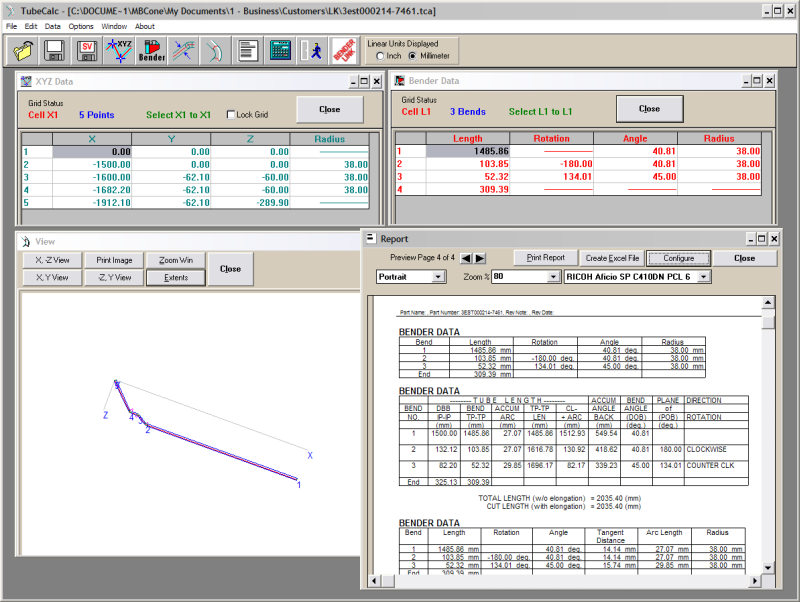Click the report document toolbar icon
Screen dimensions: 800x602
click(x=249, y=49)
